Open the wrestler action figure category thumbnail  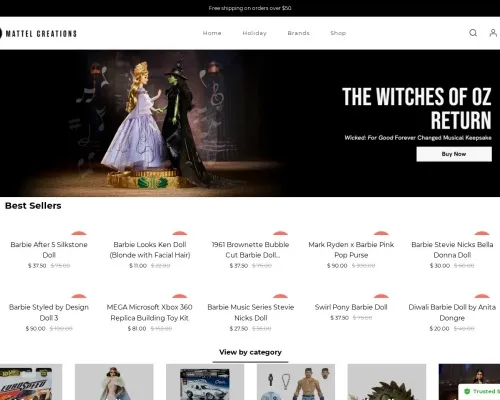pyautogui.click(x=296, y=382)
